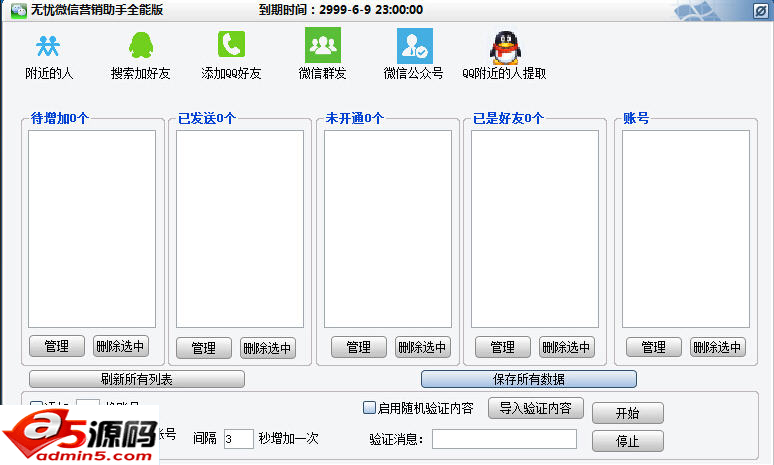
Task: Click 管理 under 未开通 list
Action: 359,347
